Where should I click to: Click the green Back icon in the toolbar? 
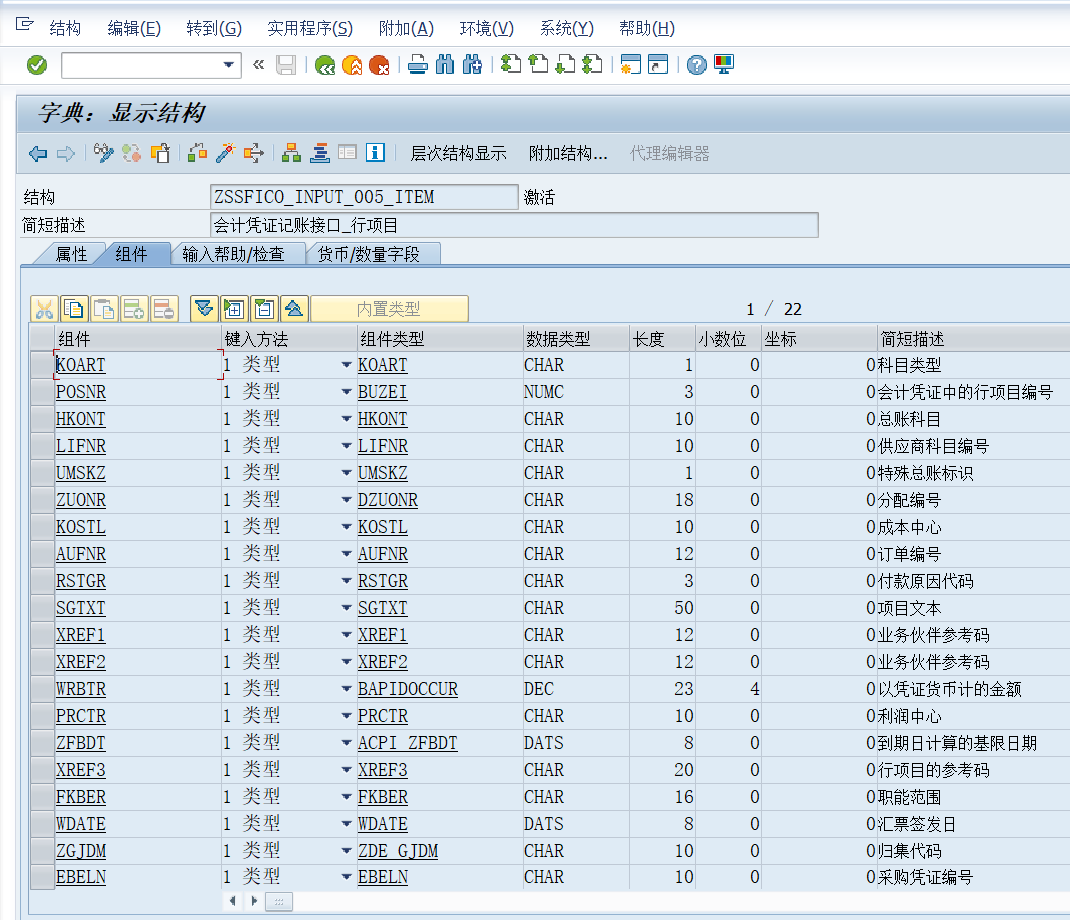pos(325,65)
